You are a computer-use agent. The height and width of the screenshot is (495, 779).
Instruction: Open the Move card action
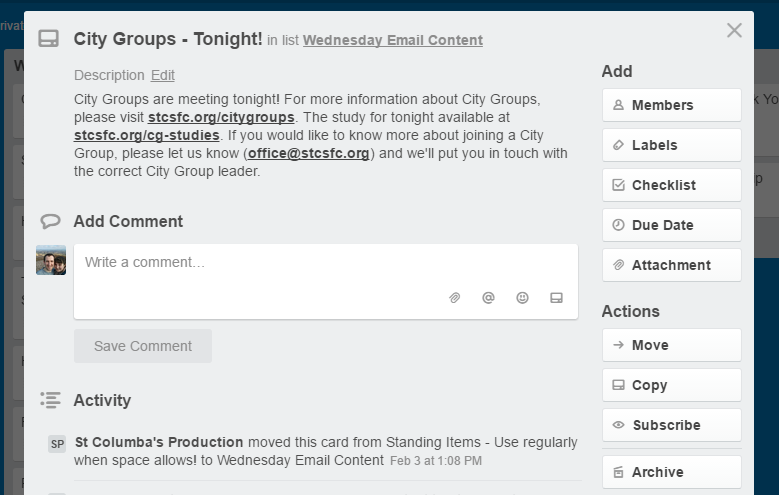[672, 345]
